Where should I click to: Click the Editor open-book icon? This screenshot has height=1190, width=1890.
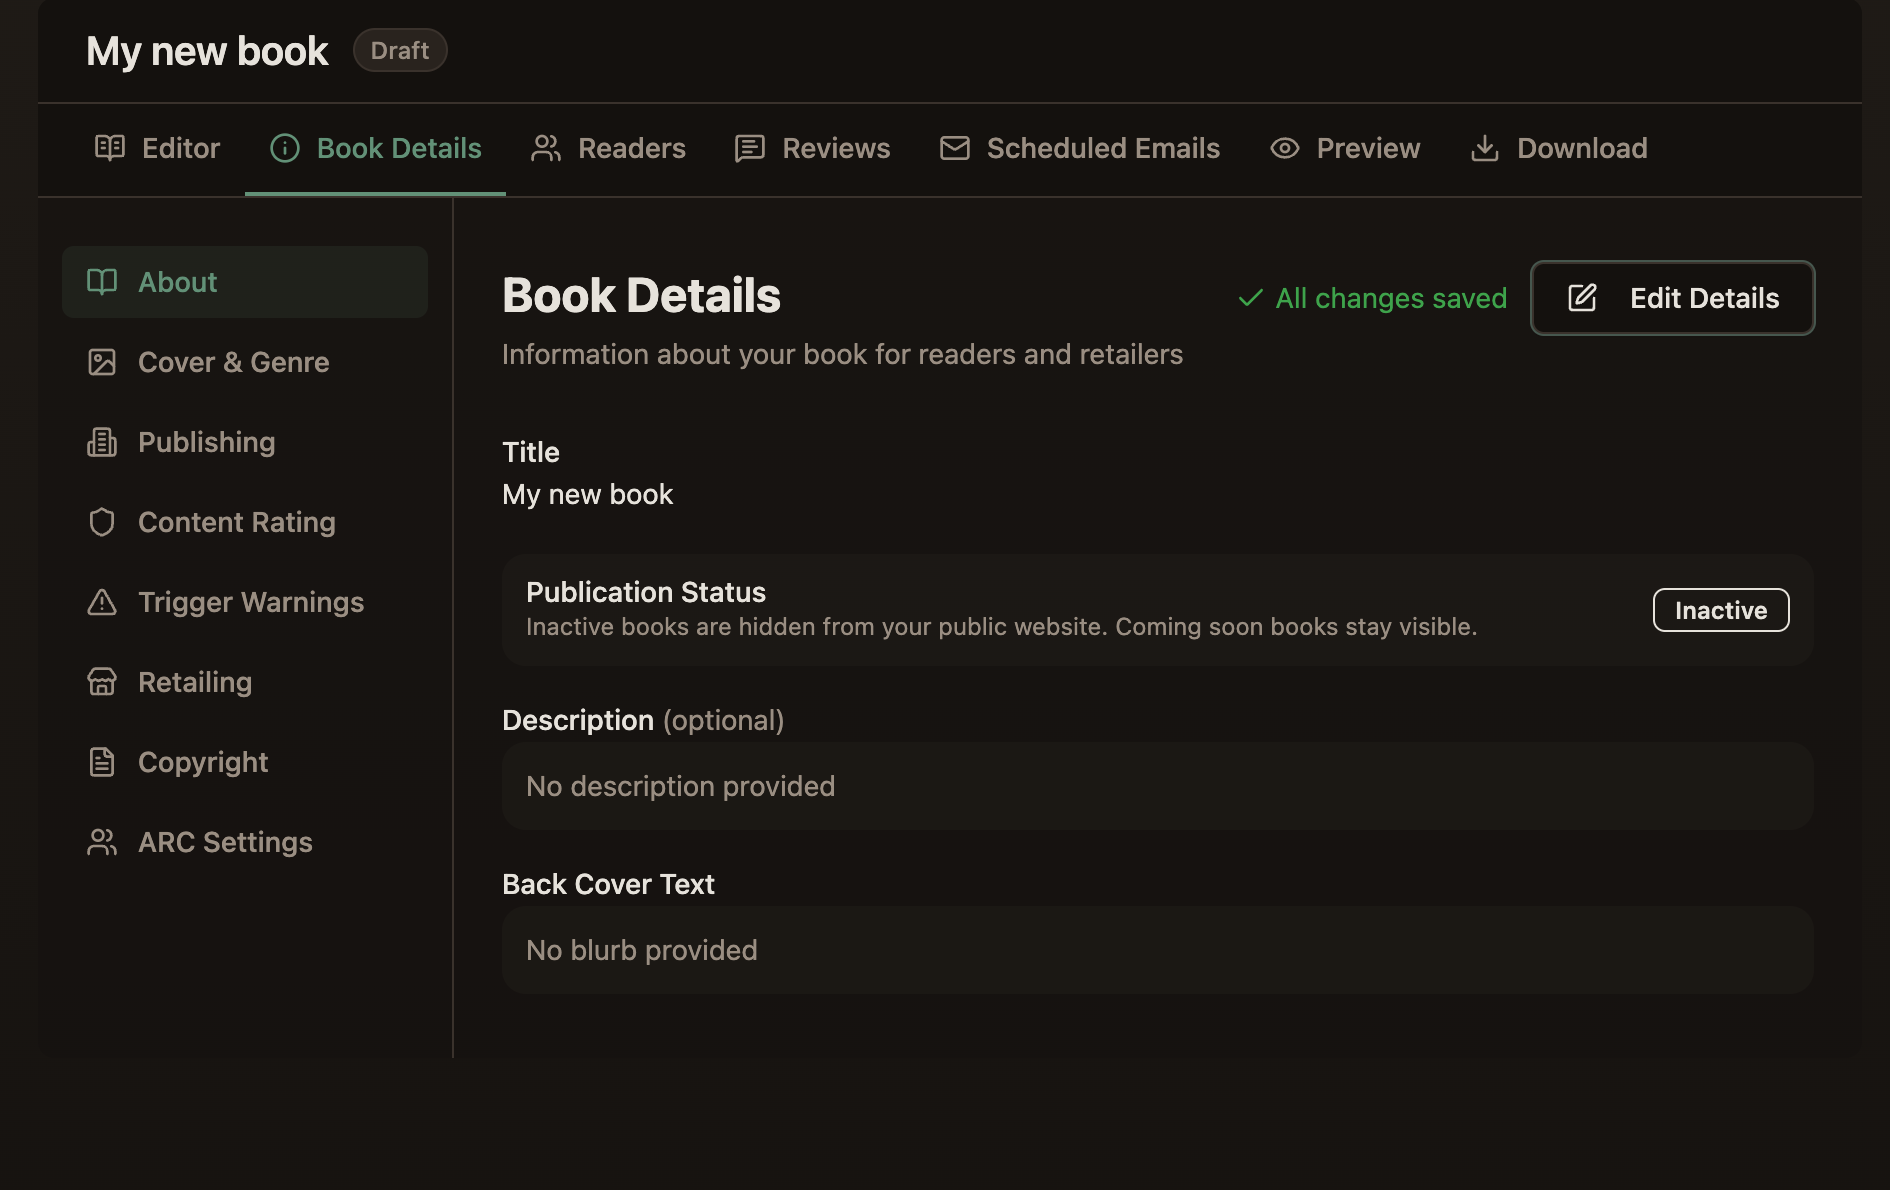coord(109,148)
